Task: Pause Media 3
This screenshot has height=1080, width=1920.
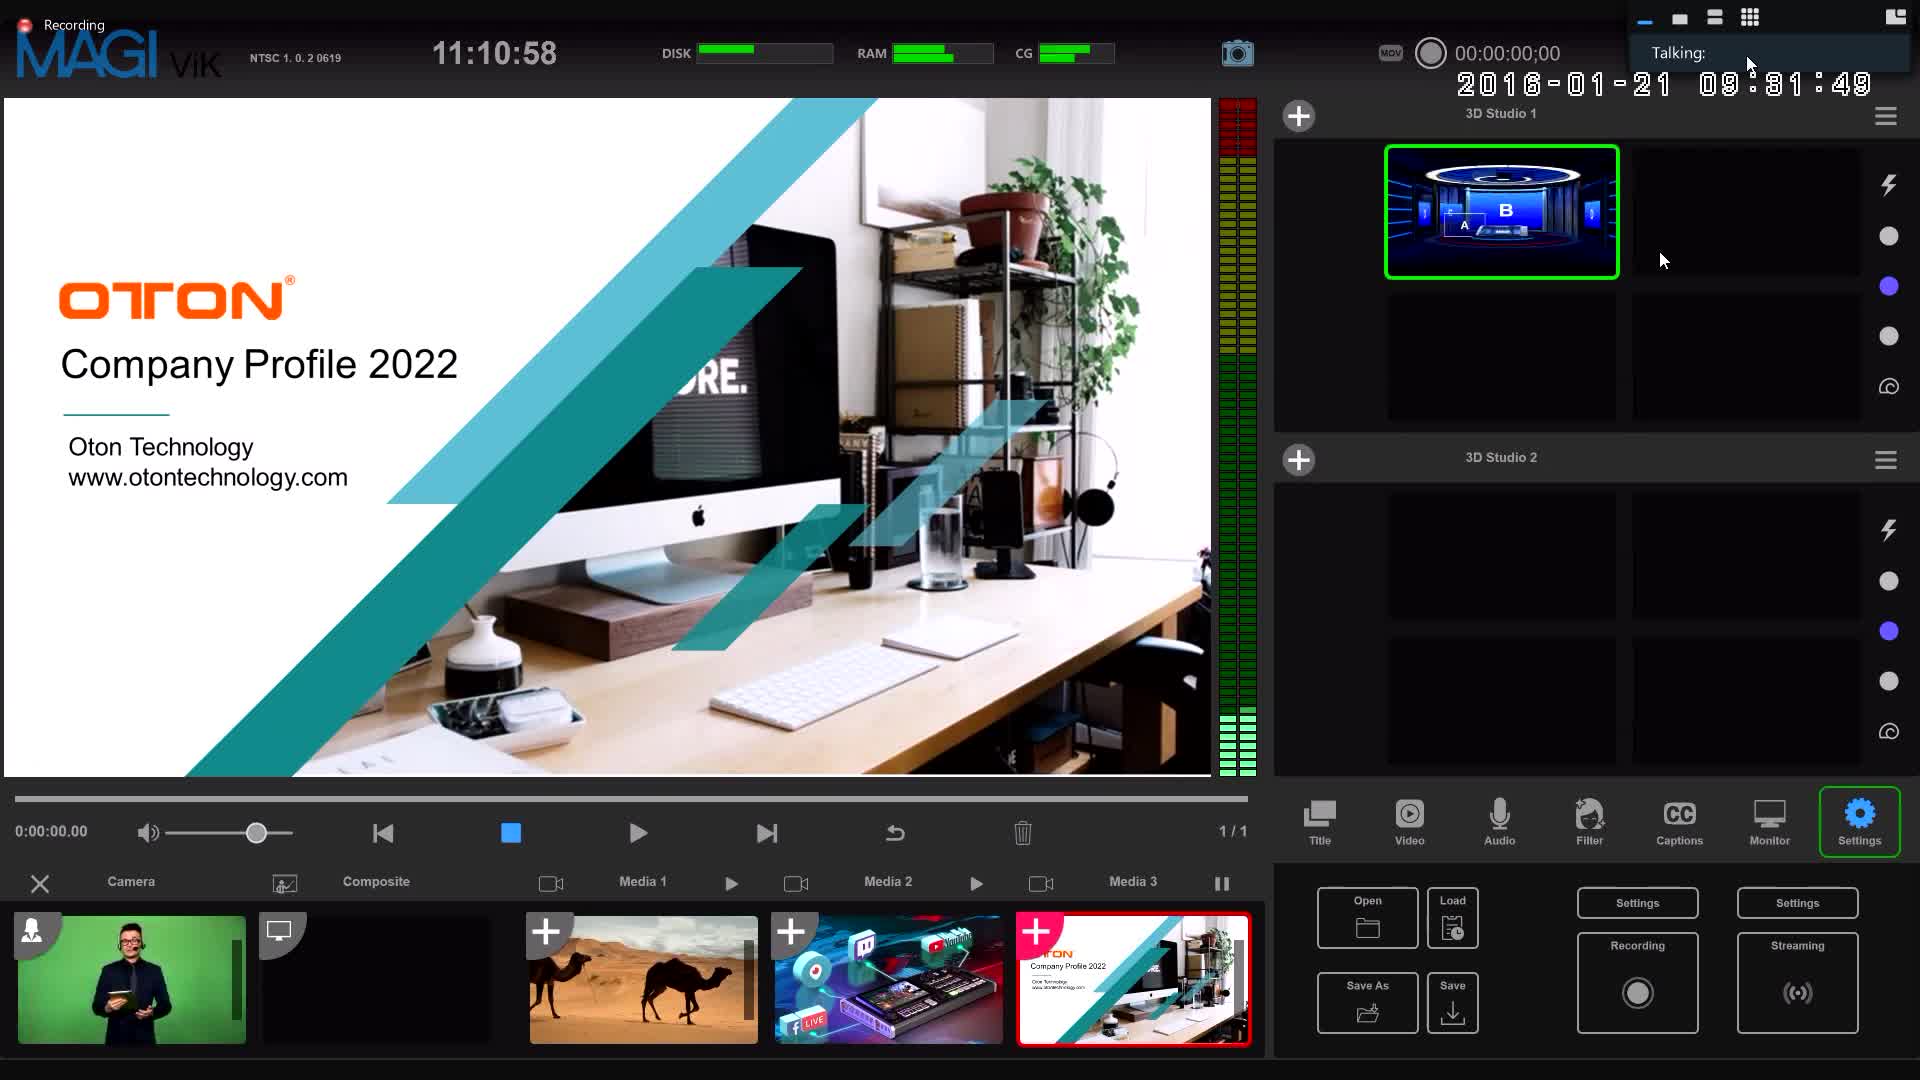Action: pyautogui.click(x=1221, y=884)
